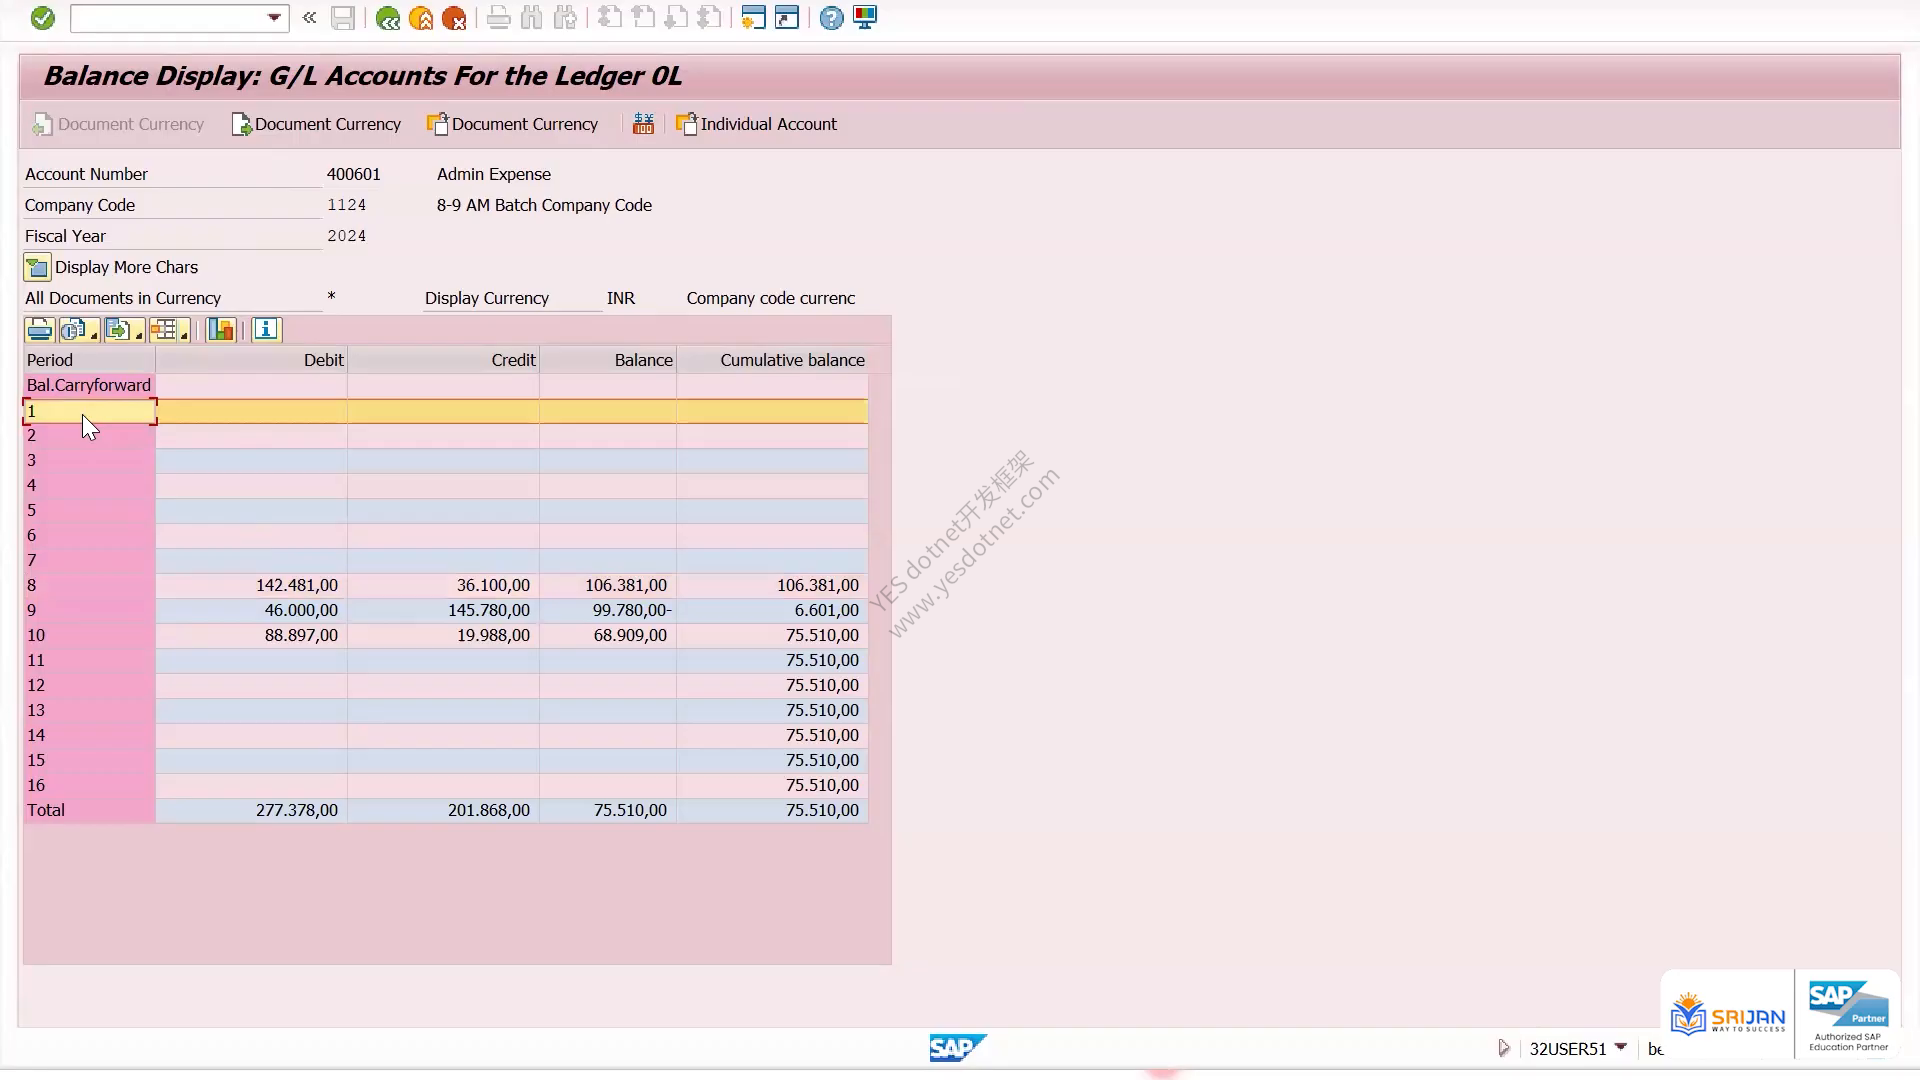Image resolution: width=1920 pixels, height=1080 pixels.
Task: Click the red Cancel icon
Action: point(454,18)
